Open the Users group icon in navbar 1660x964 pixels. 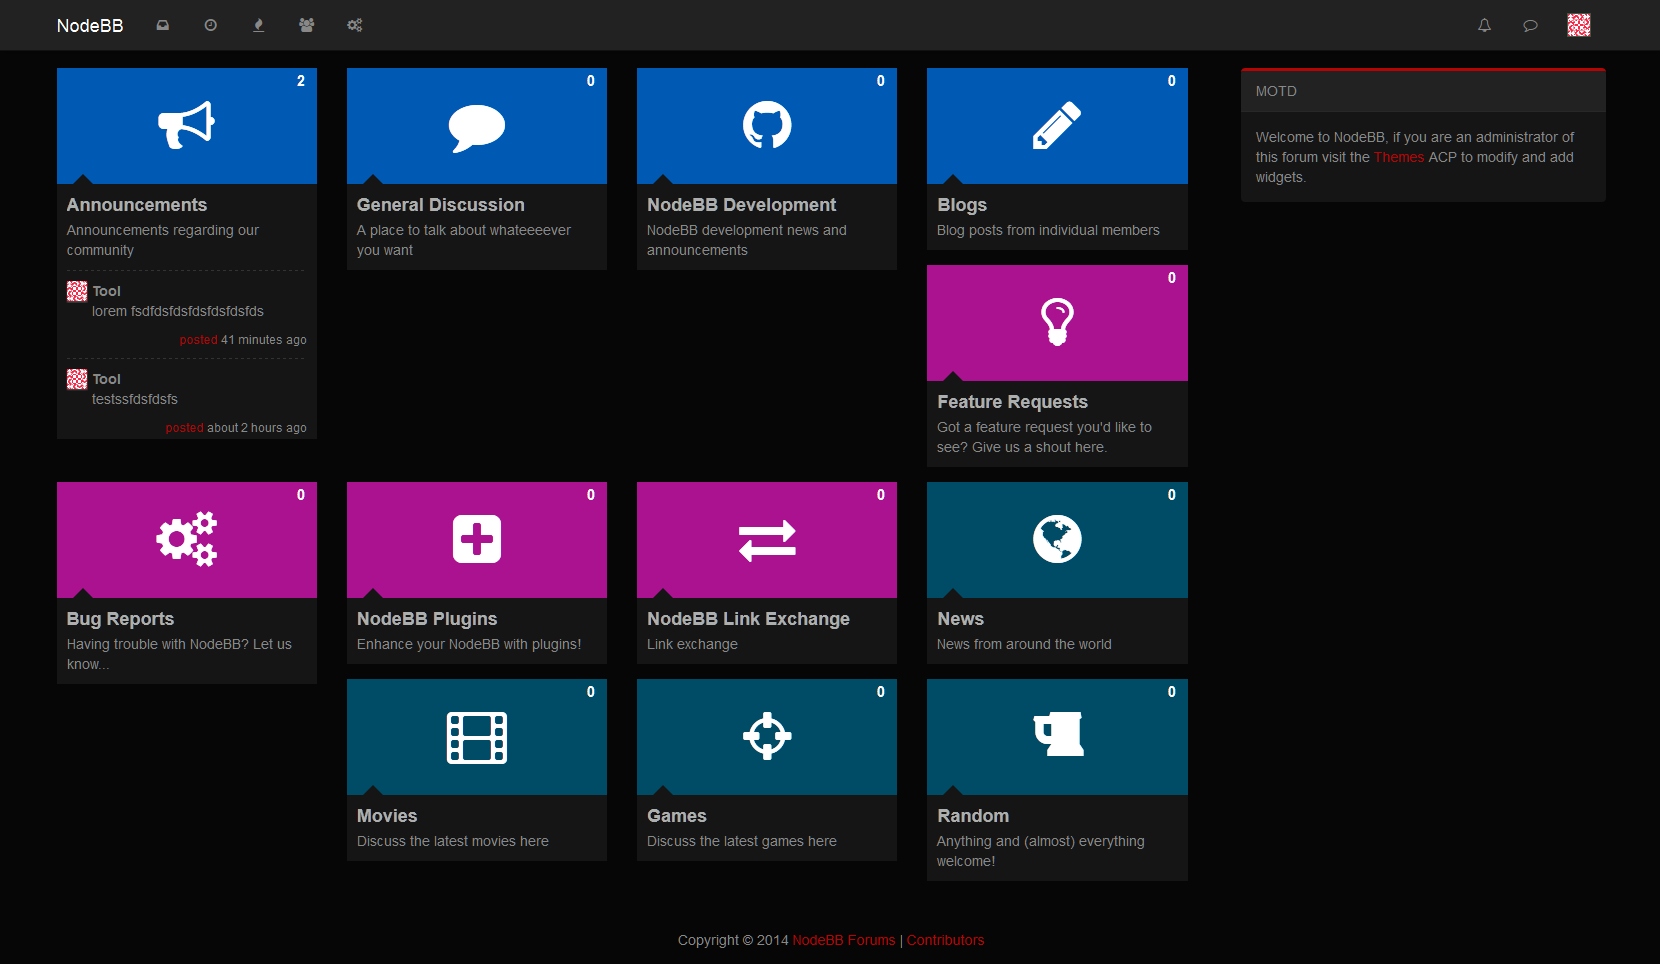click(x=307, y=25)
